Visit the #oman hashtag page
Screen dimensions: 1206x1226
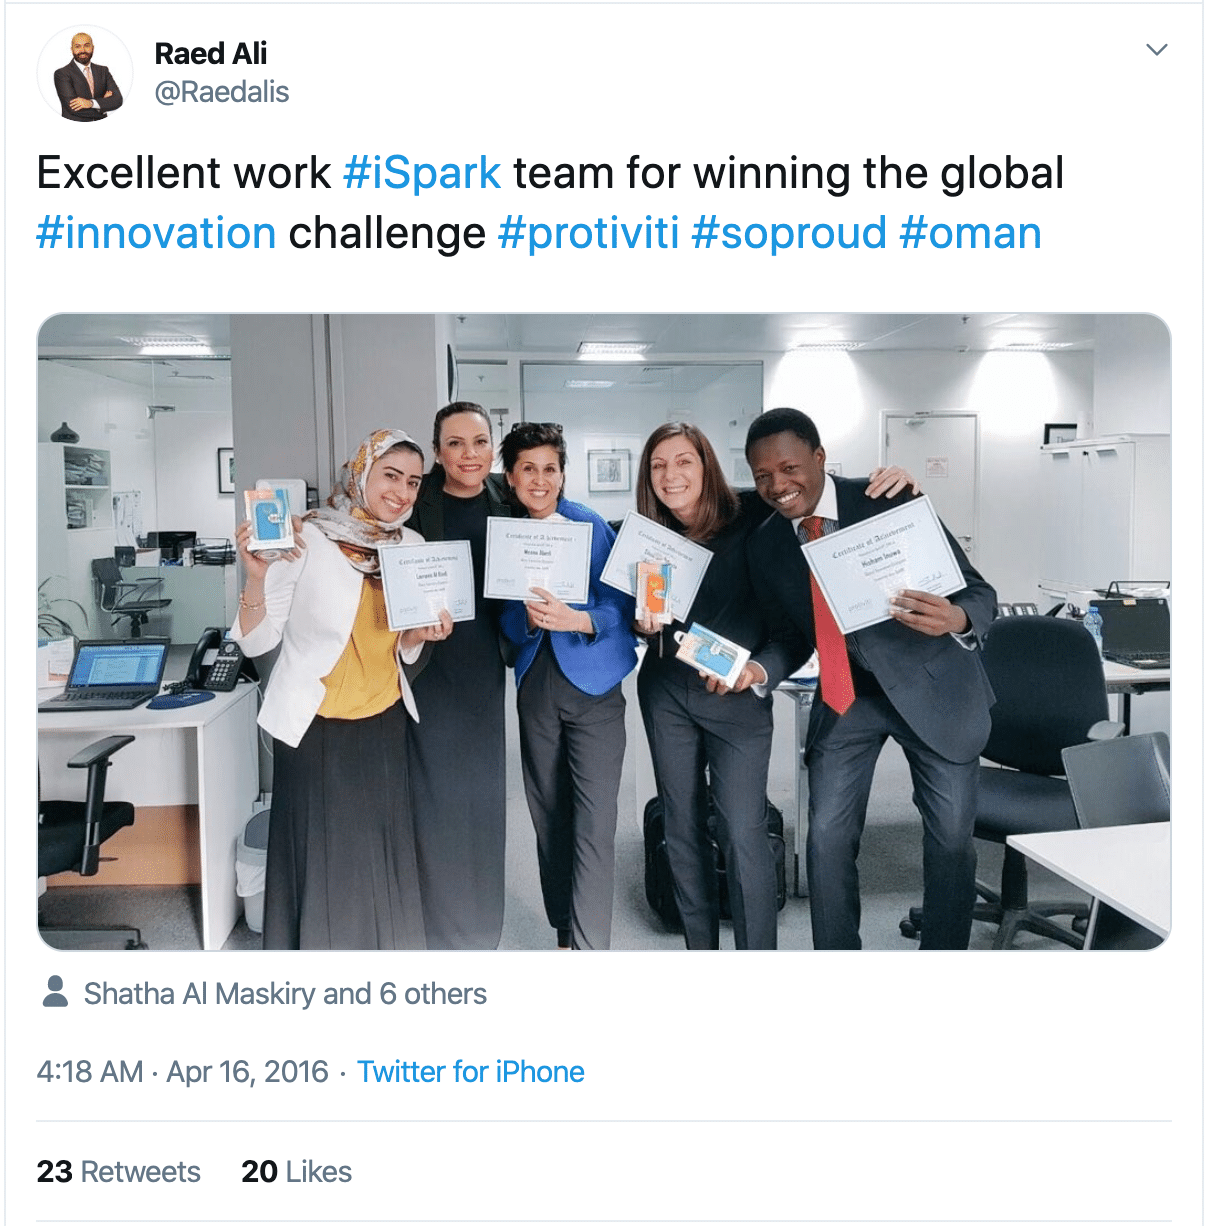click(970, 233)
